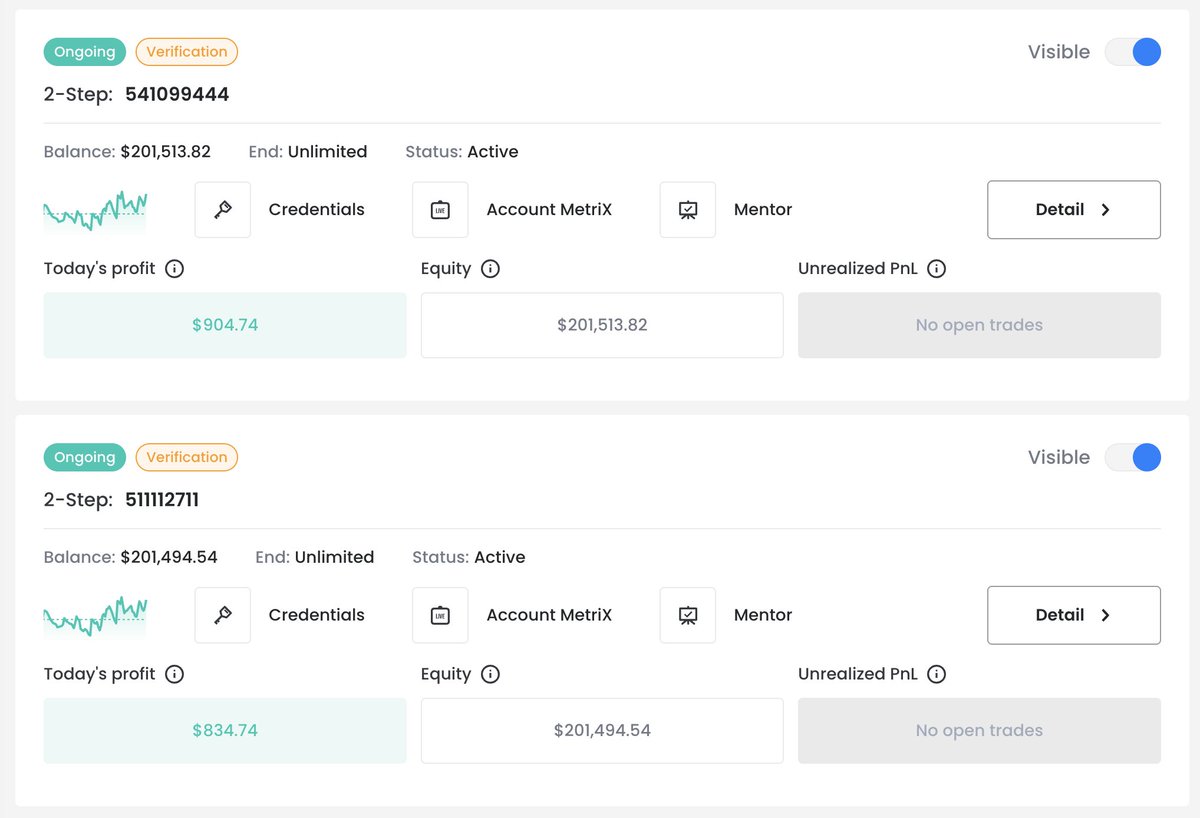Show Equity info icon for account 541099444
This screenshot has width=1200, height=818.
click(490, 269)
